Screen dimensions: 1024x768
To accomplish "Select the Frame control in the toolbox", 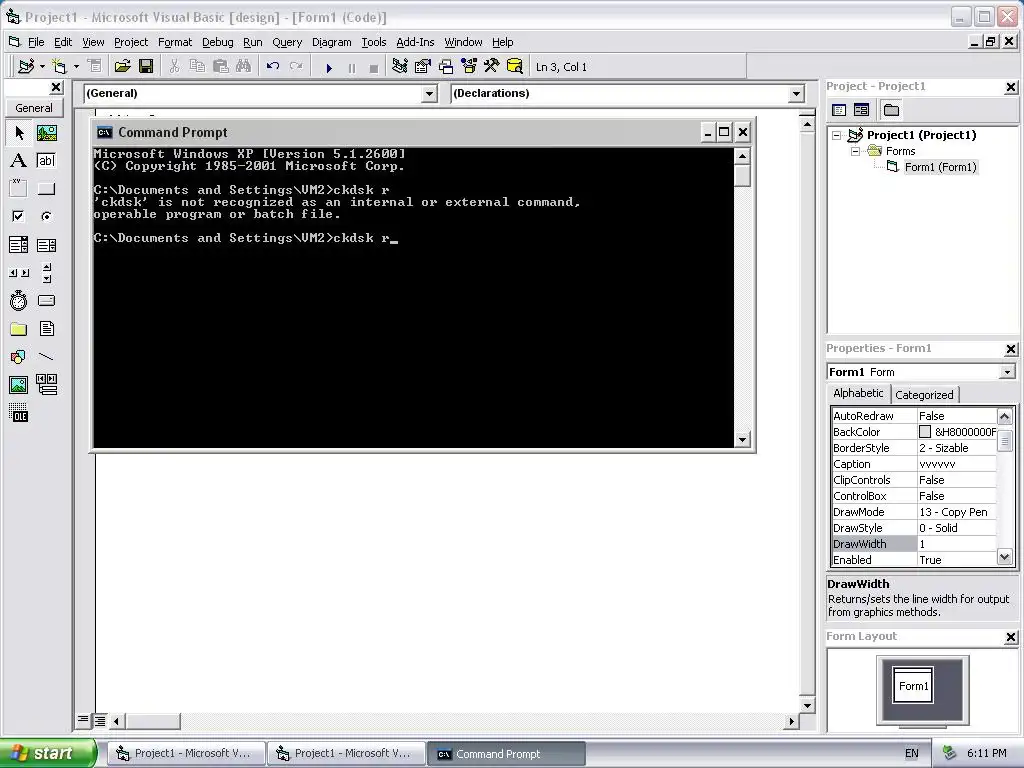I will [19, 189].
